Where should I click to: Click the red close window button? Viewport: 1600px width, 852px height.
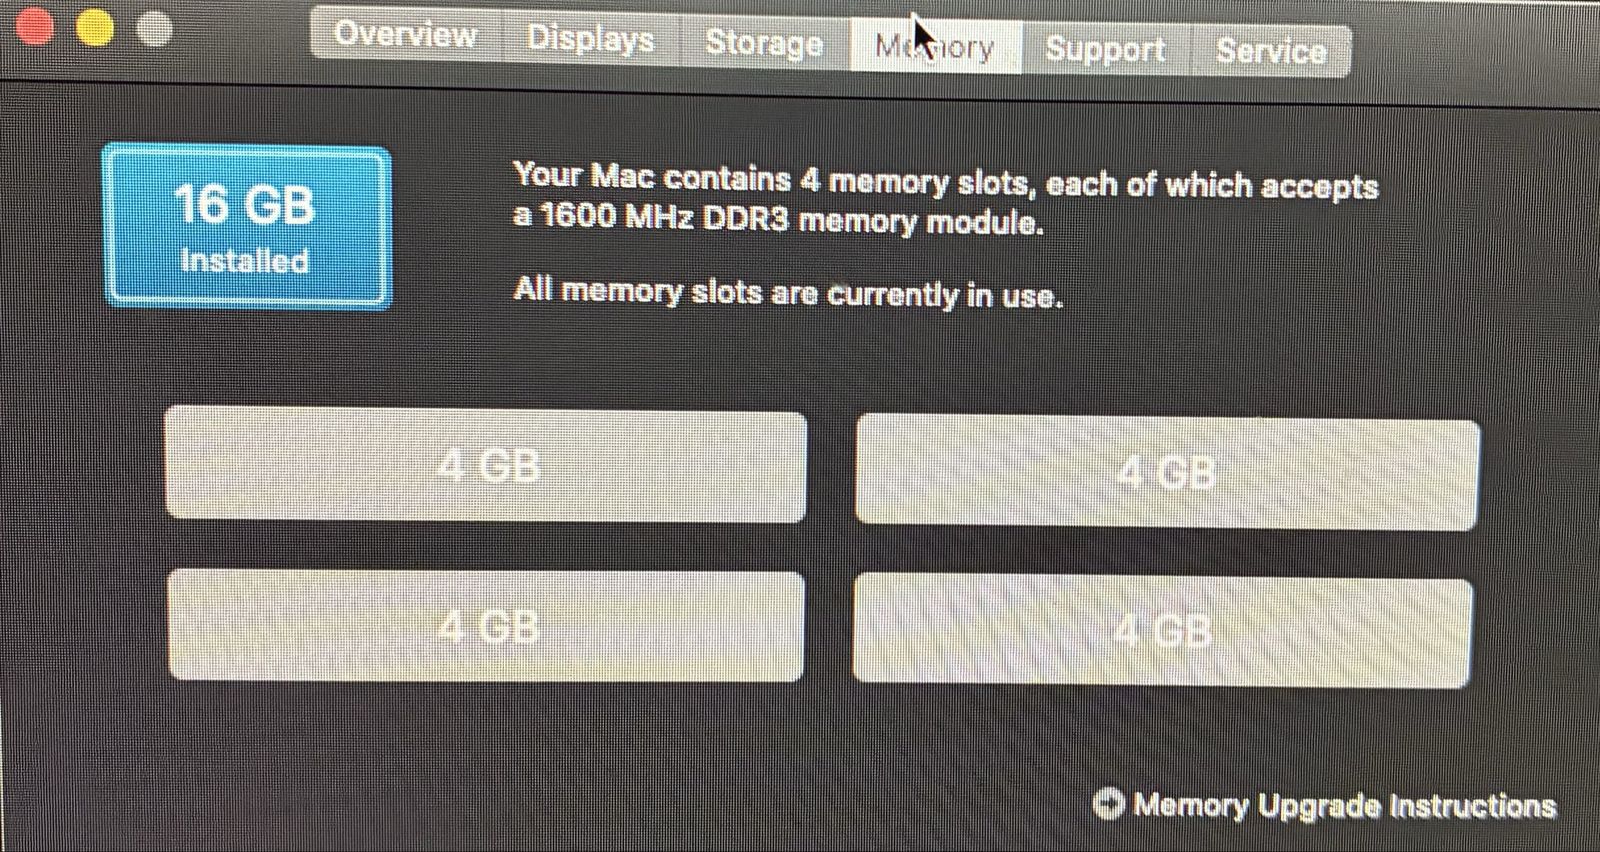coord(35,27)
